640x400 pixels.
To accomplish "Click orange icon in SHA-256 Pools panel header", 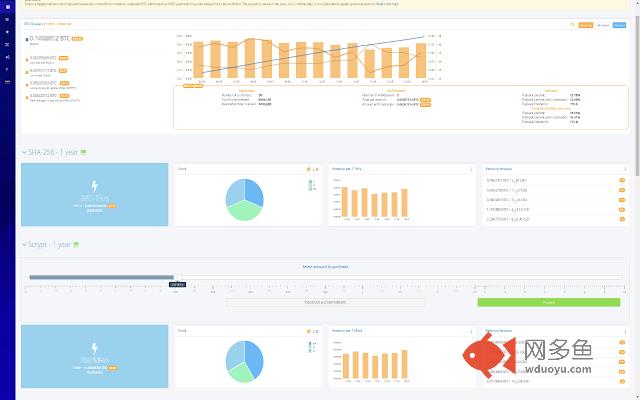I will (x=309, y=169).
